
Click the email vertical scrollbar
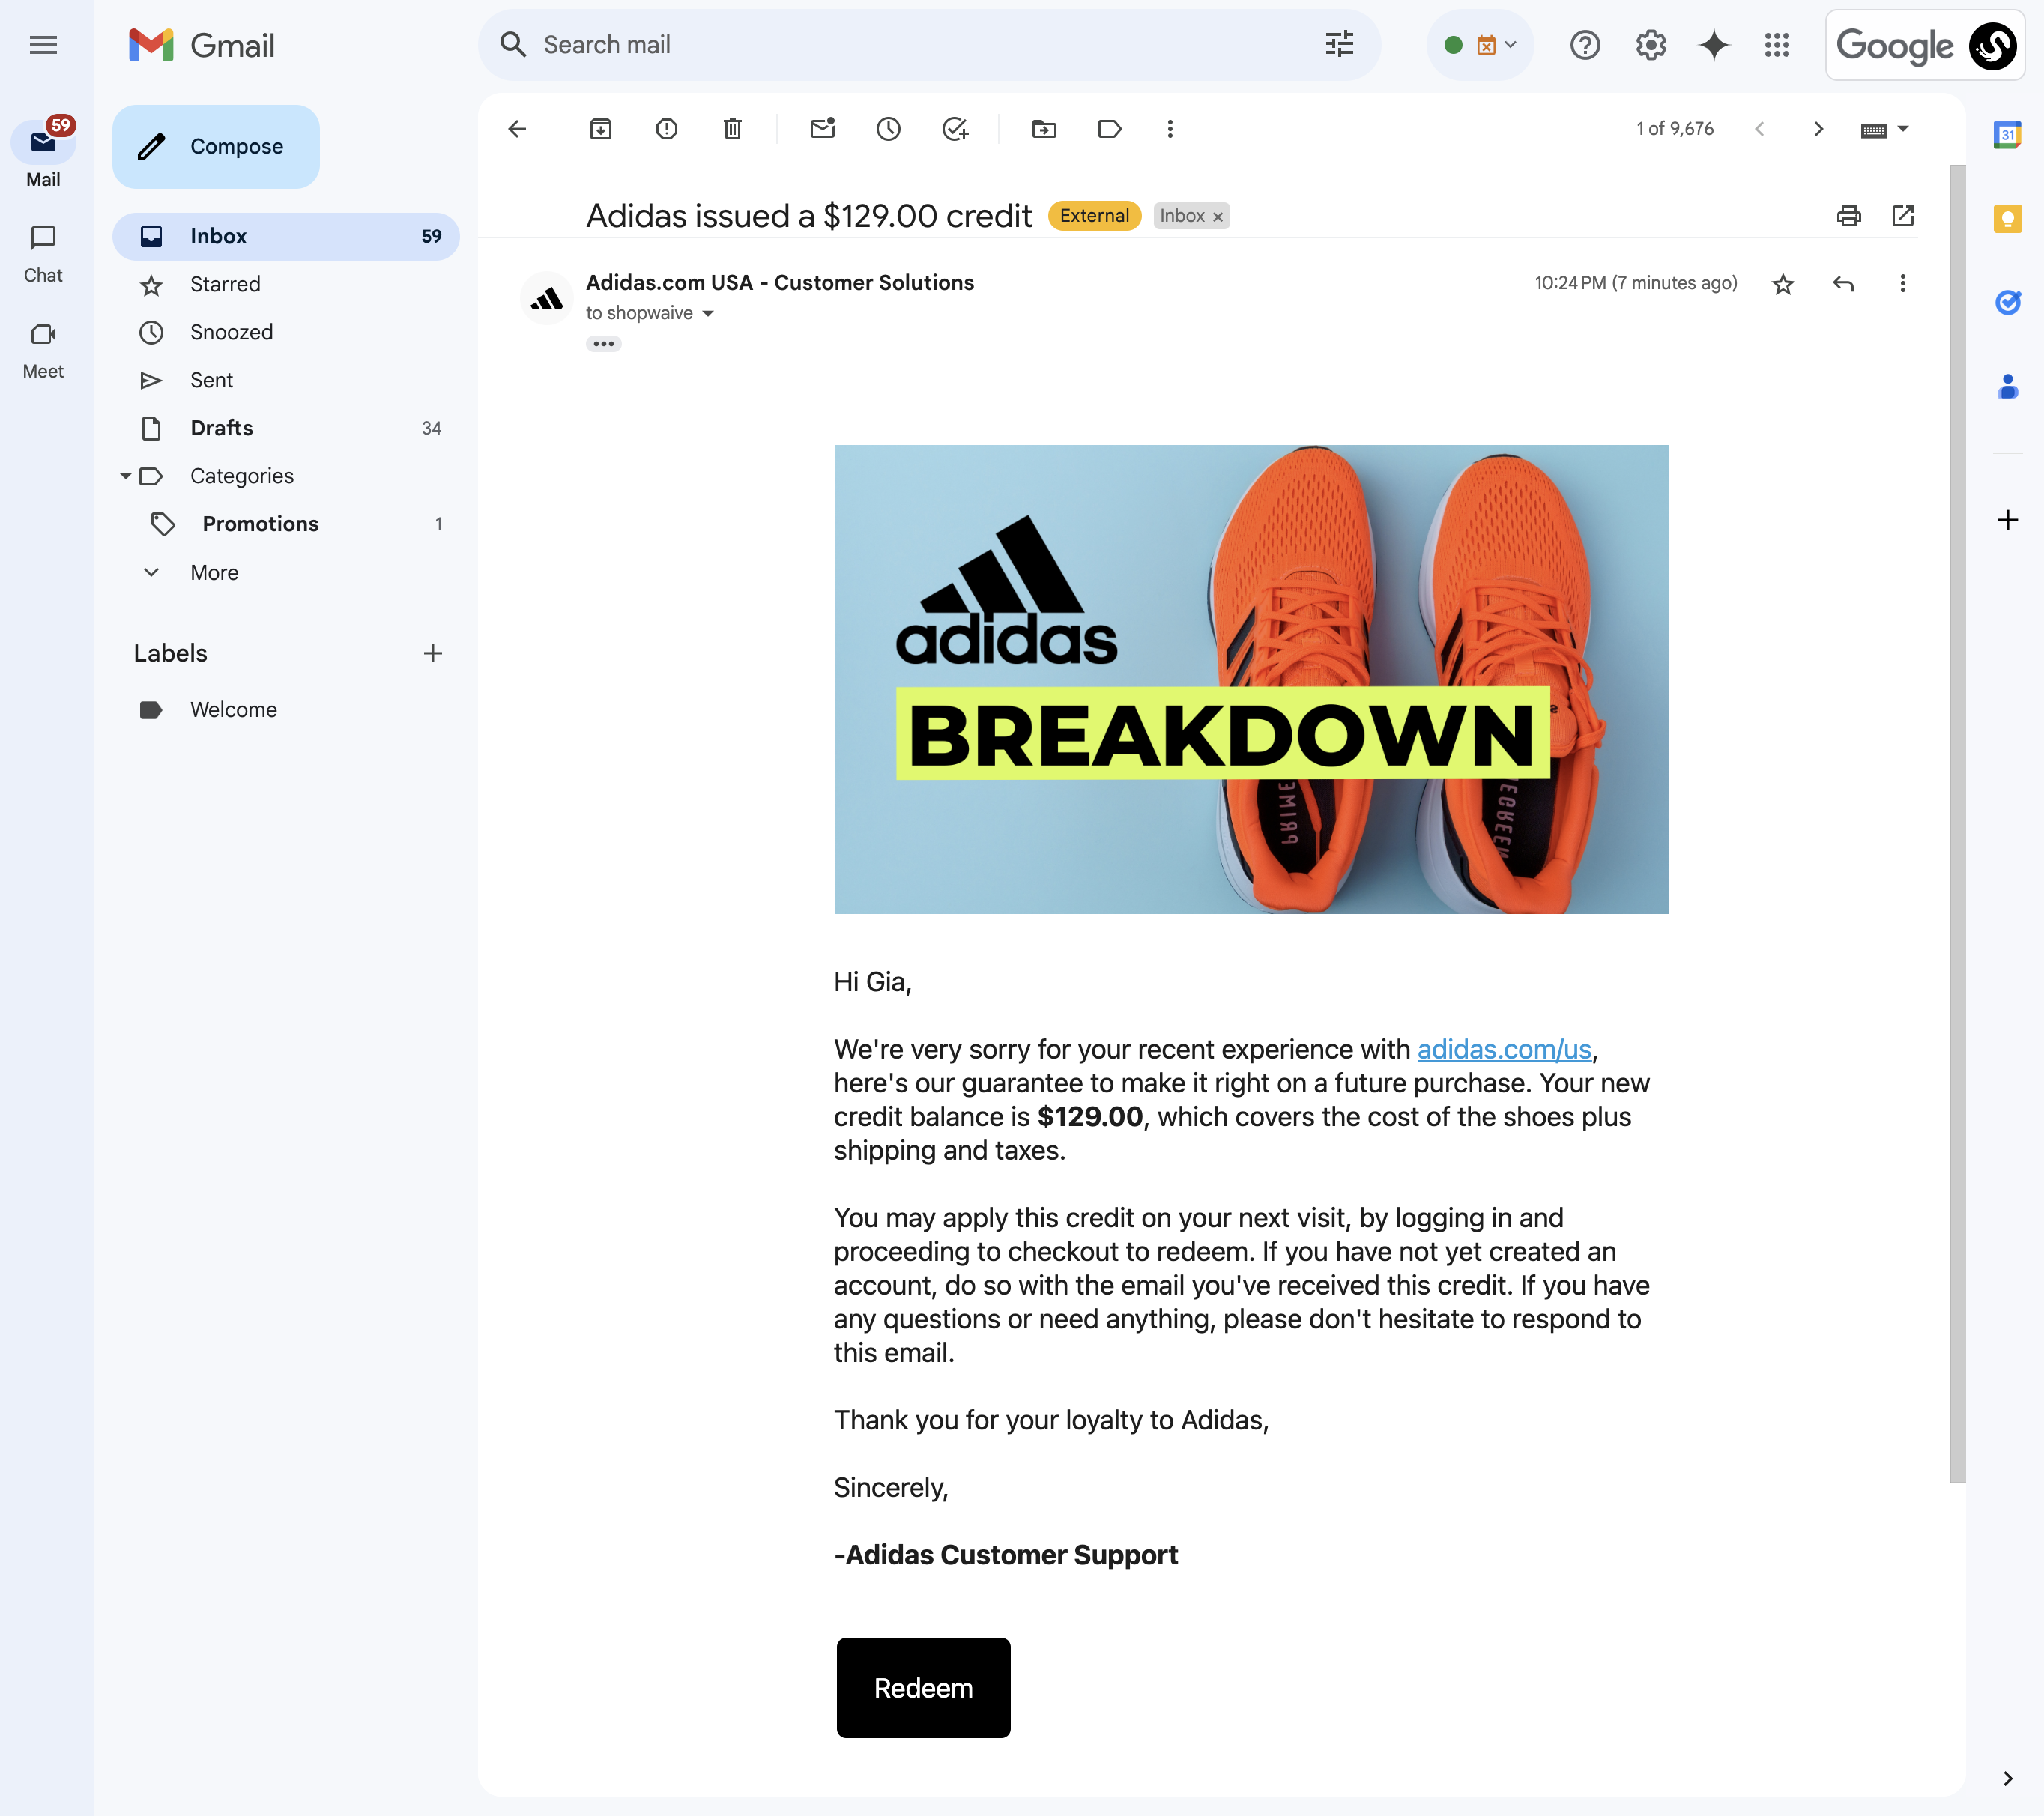click(x=1957, y=823)
